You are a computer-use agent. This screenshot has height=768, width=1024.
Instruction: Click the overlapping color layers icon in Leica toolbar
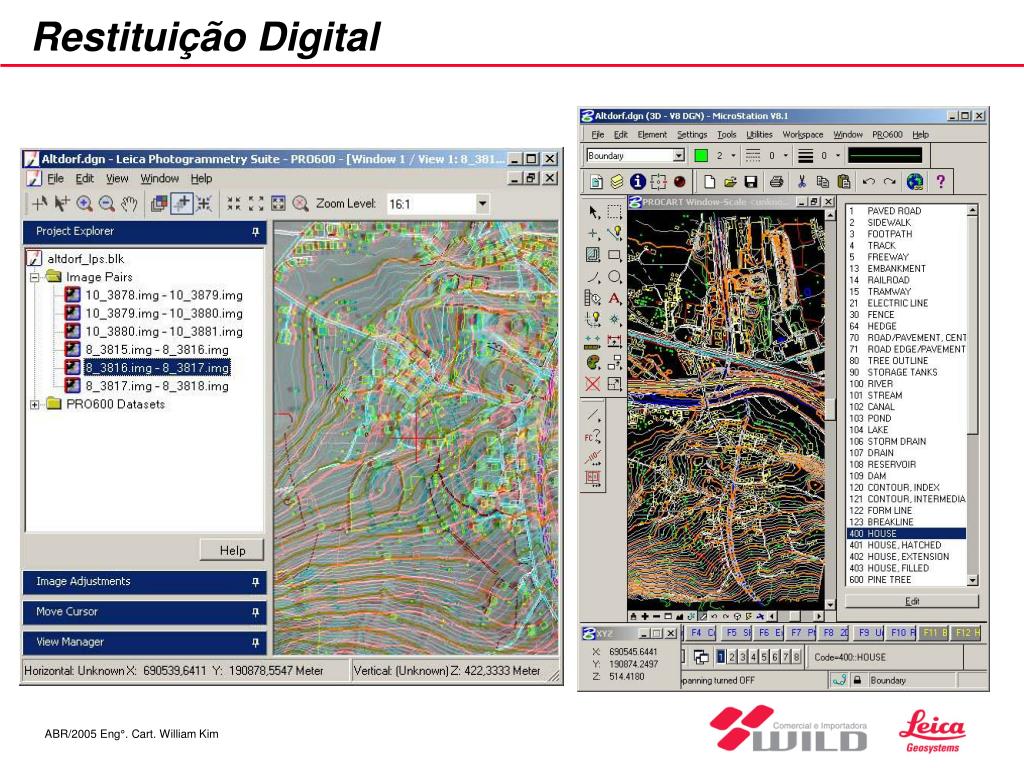pyautogui.click(x=159, y=204)
